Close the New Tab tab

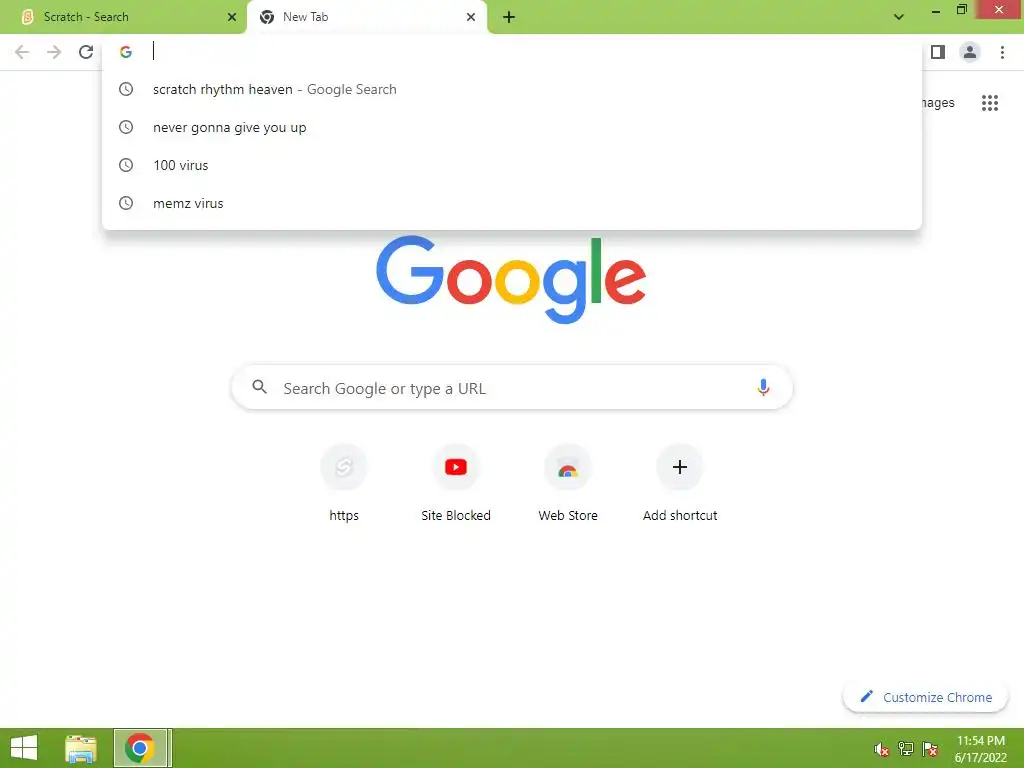pos(471,17)
